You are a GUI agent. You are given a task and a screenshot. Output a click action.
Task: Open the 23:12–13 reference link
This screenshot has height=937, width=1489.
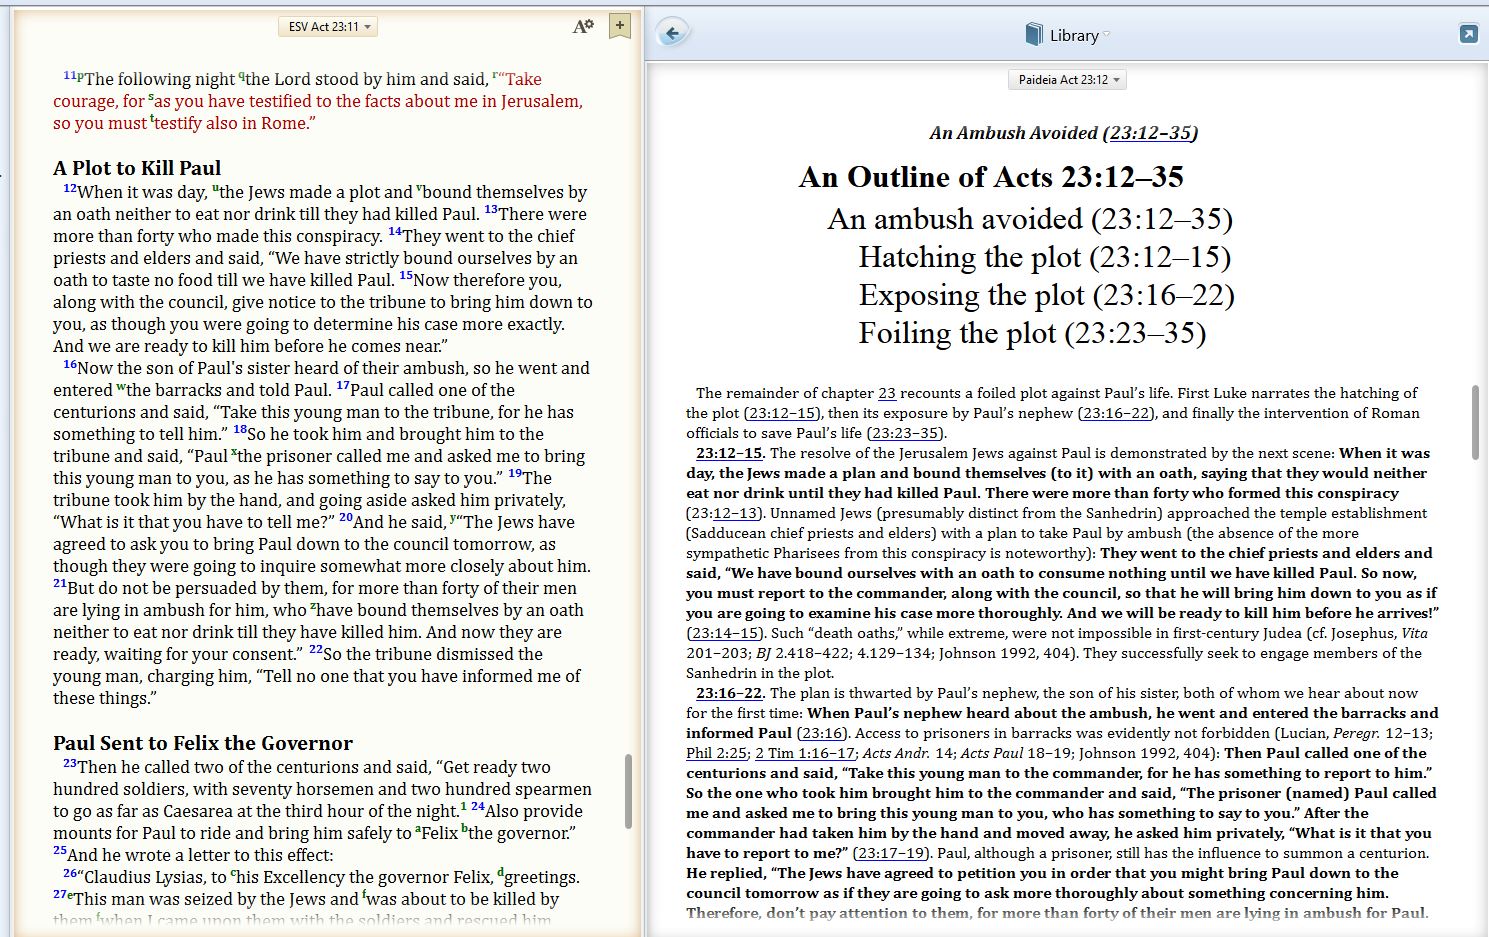pyautogui.click(x=734, y=513)
